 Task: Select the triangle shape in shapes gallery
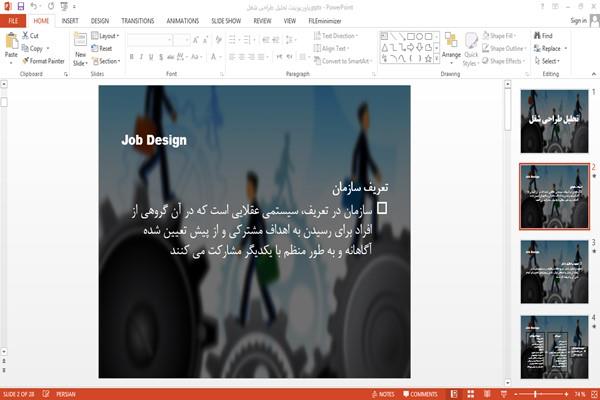[385, 47]
